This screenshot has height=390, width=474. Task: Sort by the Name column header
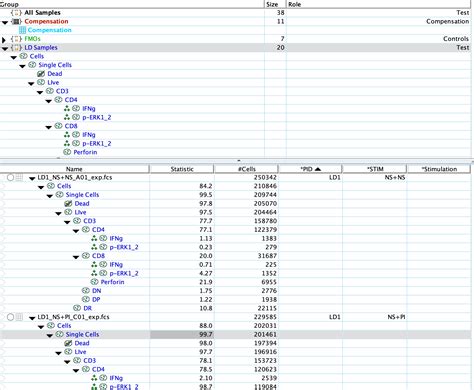tap(74, 169)
